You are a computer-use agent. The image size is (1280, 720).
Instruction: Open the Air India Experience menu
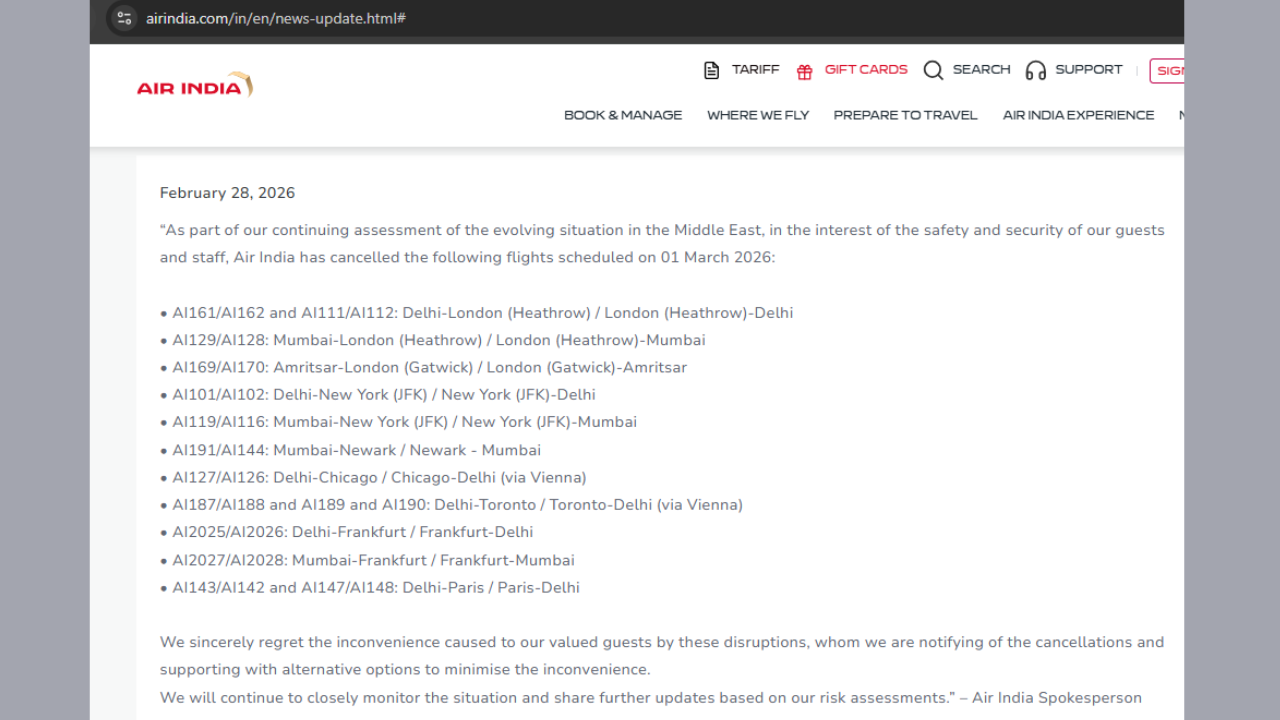(x=1078, y=115)
